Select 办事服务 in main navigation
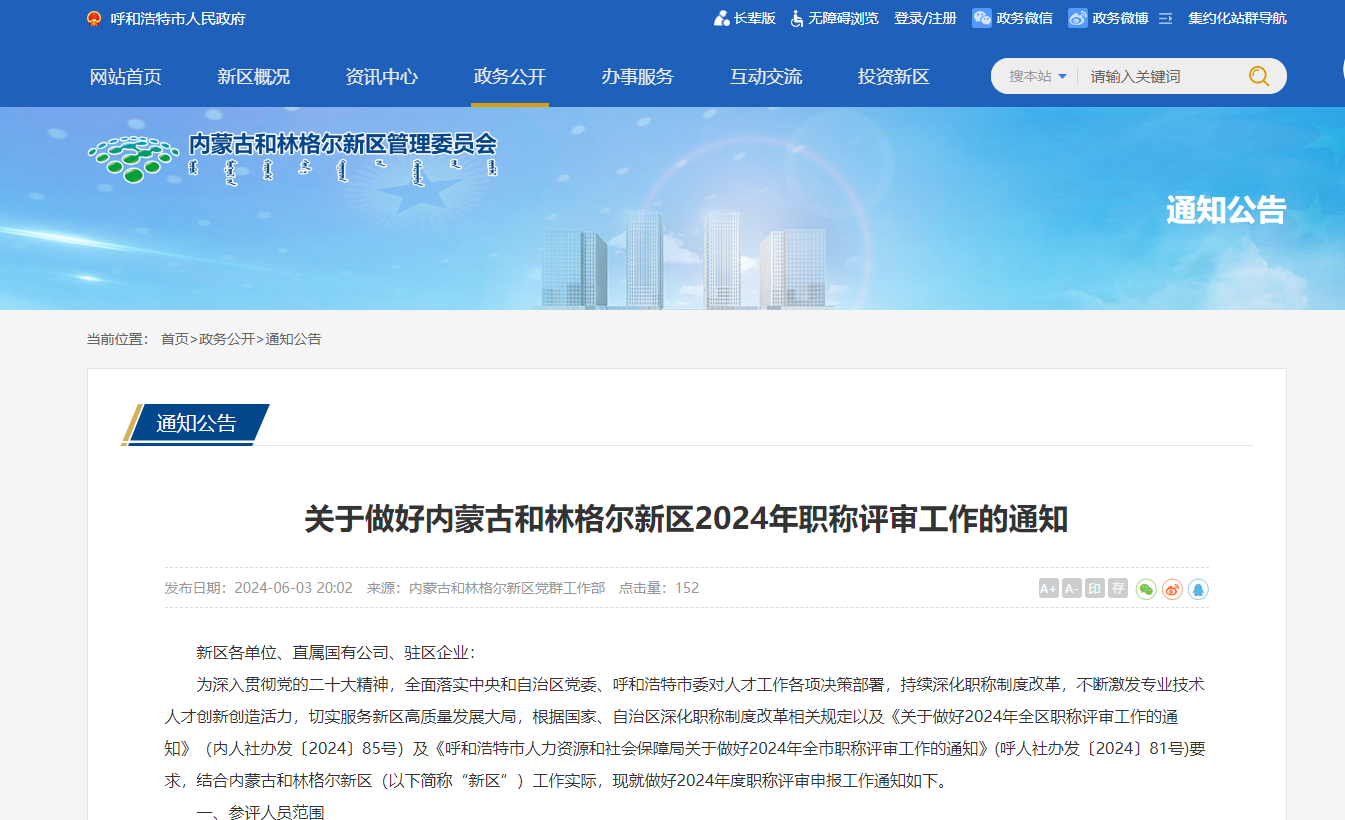The width and height of the screenshot is (1345, 820). click(637, 77)
